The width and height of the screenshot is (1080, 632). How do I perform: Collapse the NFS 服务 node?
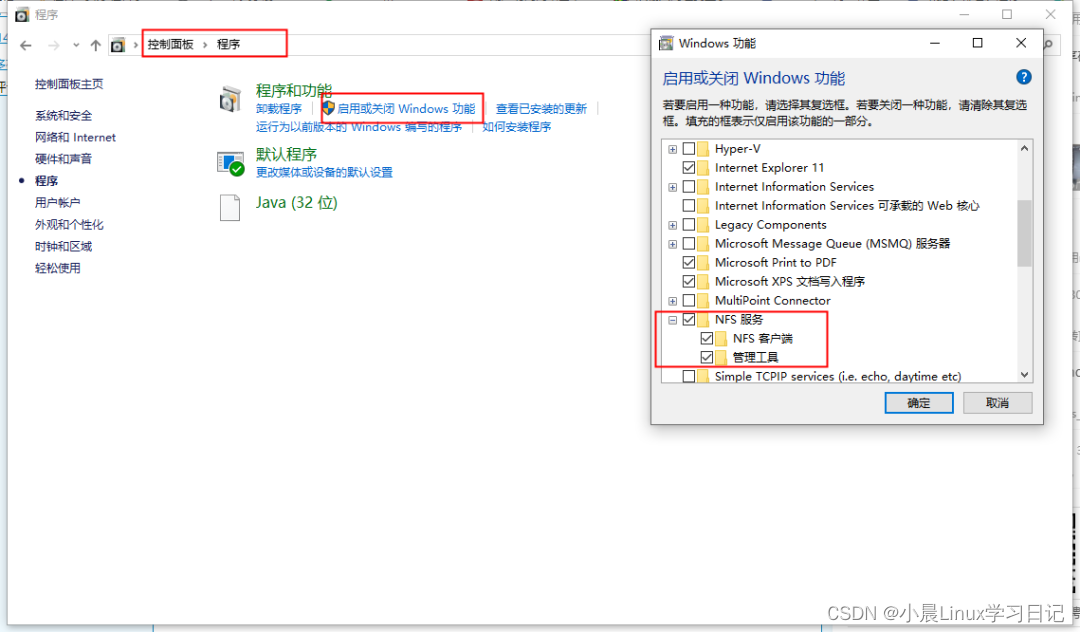(673, 319)
